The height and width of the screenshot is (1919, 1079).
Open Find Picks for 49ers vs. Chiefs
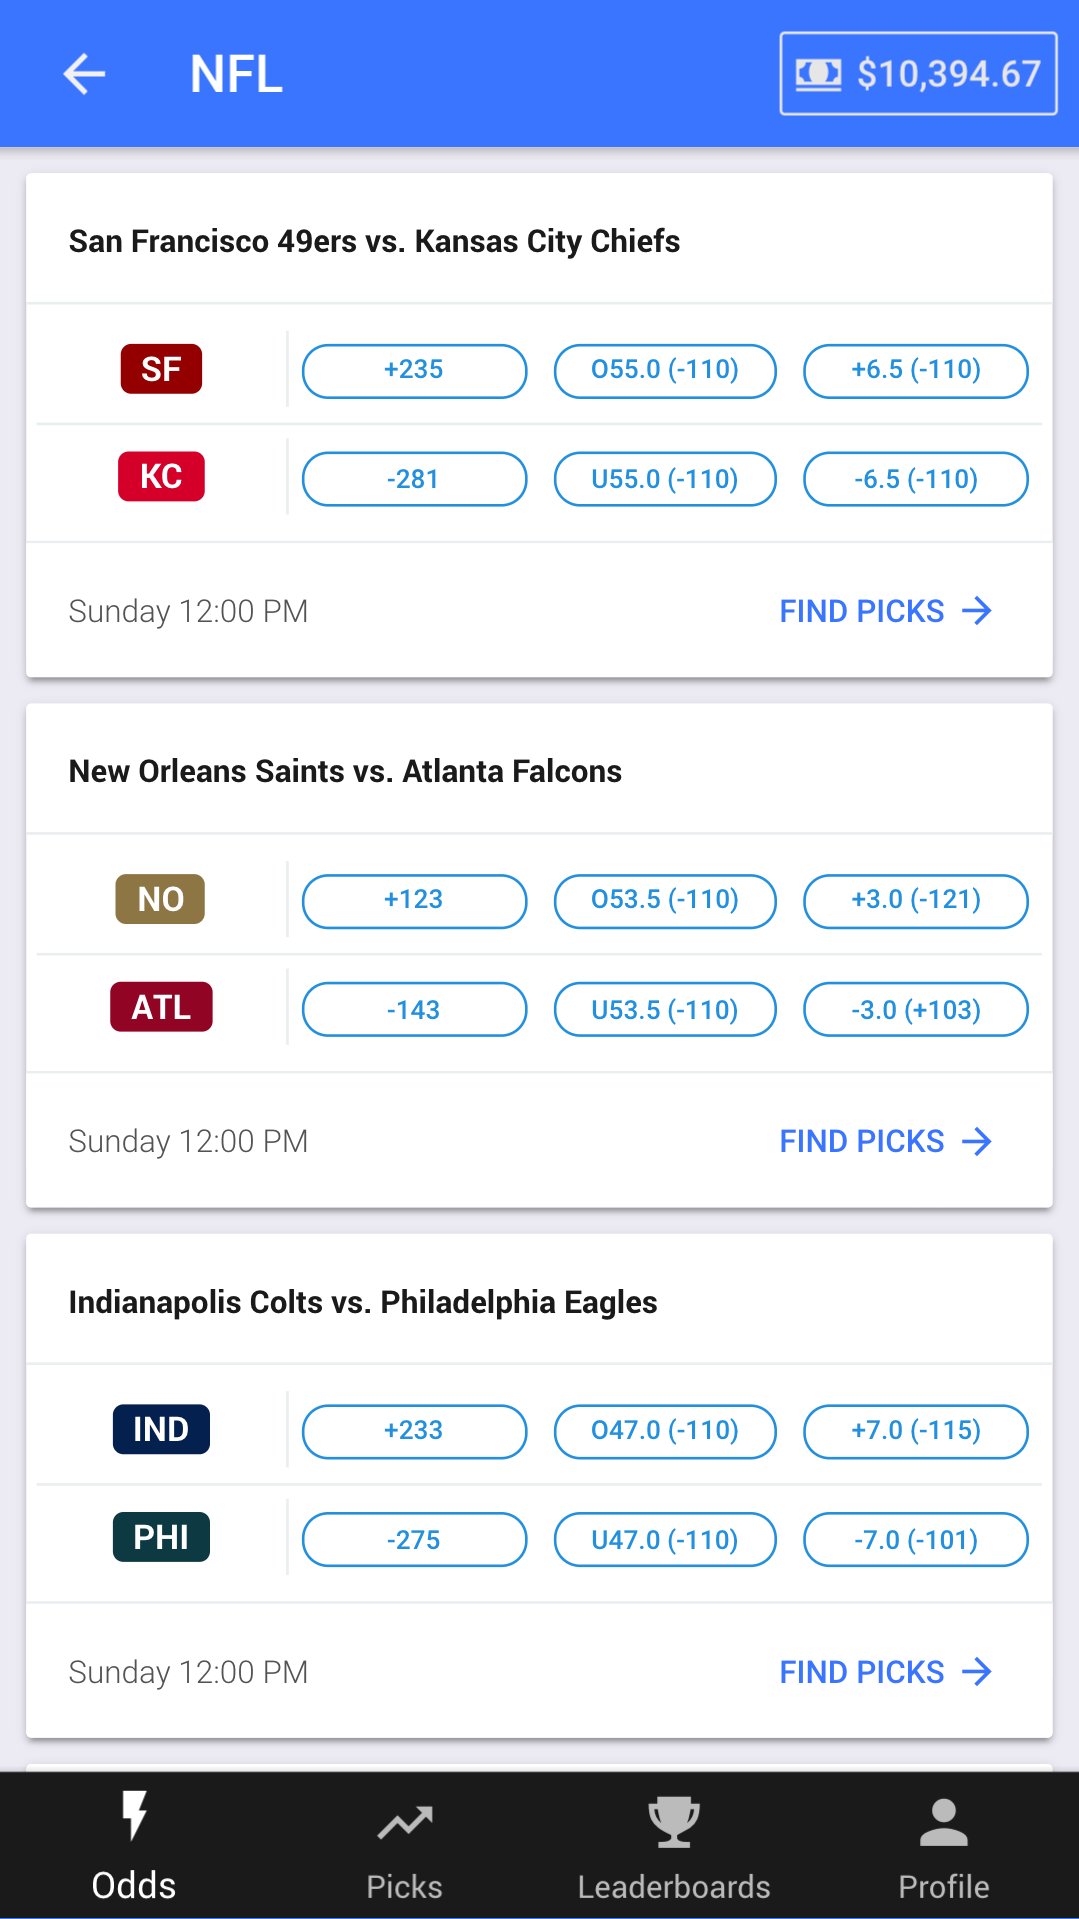[x=884, y=611]
